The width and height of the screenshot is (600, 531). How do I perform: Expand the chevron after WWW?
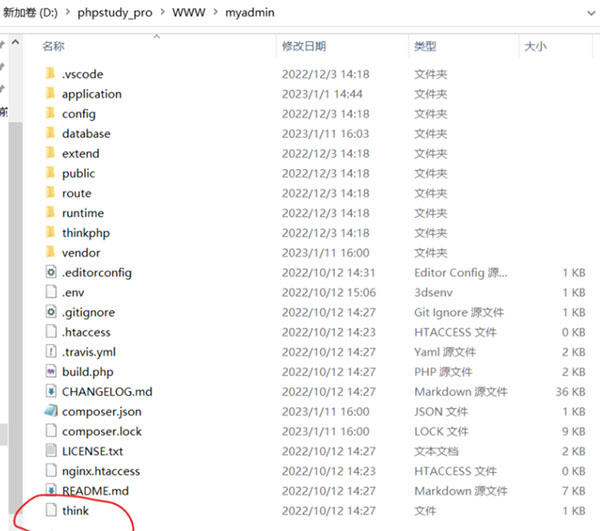click(x=215, y=12)
